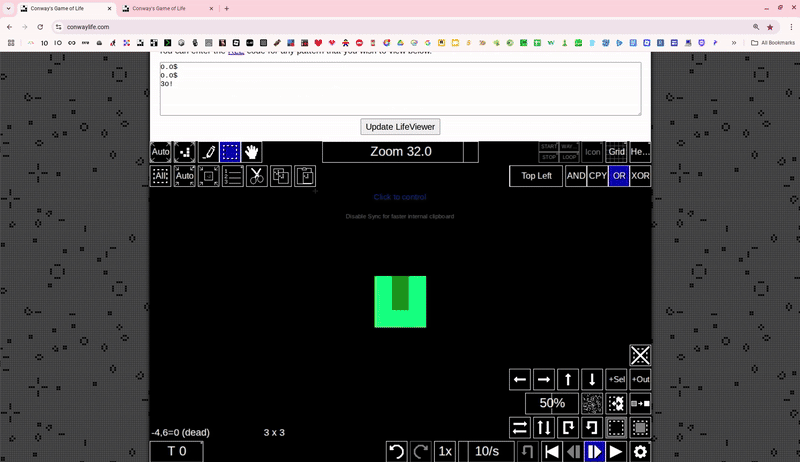Image resolution: width=800 pixels, height=462 pixels.
Task: Flip selection horizontally
Action: pyautogui.click(x=520, y=427)
